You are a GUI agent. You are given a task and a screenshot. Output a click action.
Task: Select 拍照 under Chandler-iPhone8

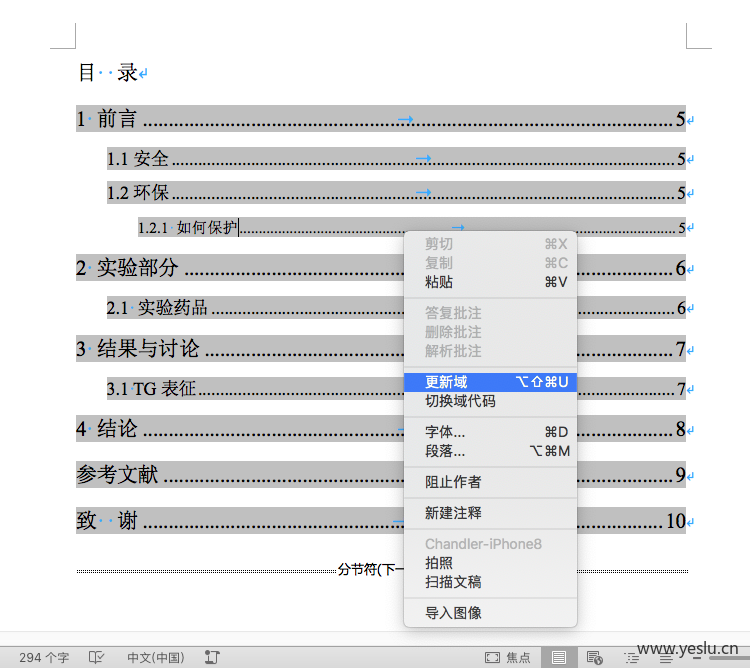490,563
